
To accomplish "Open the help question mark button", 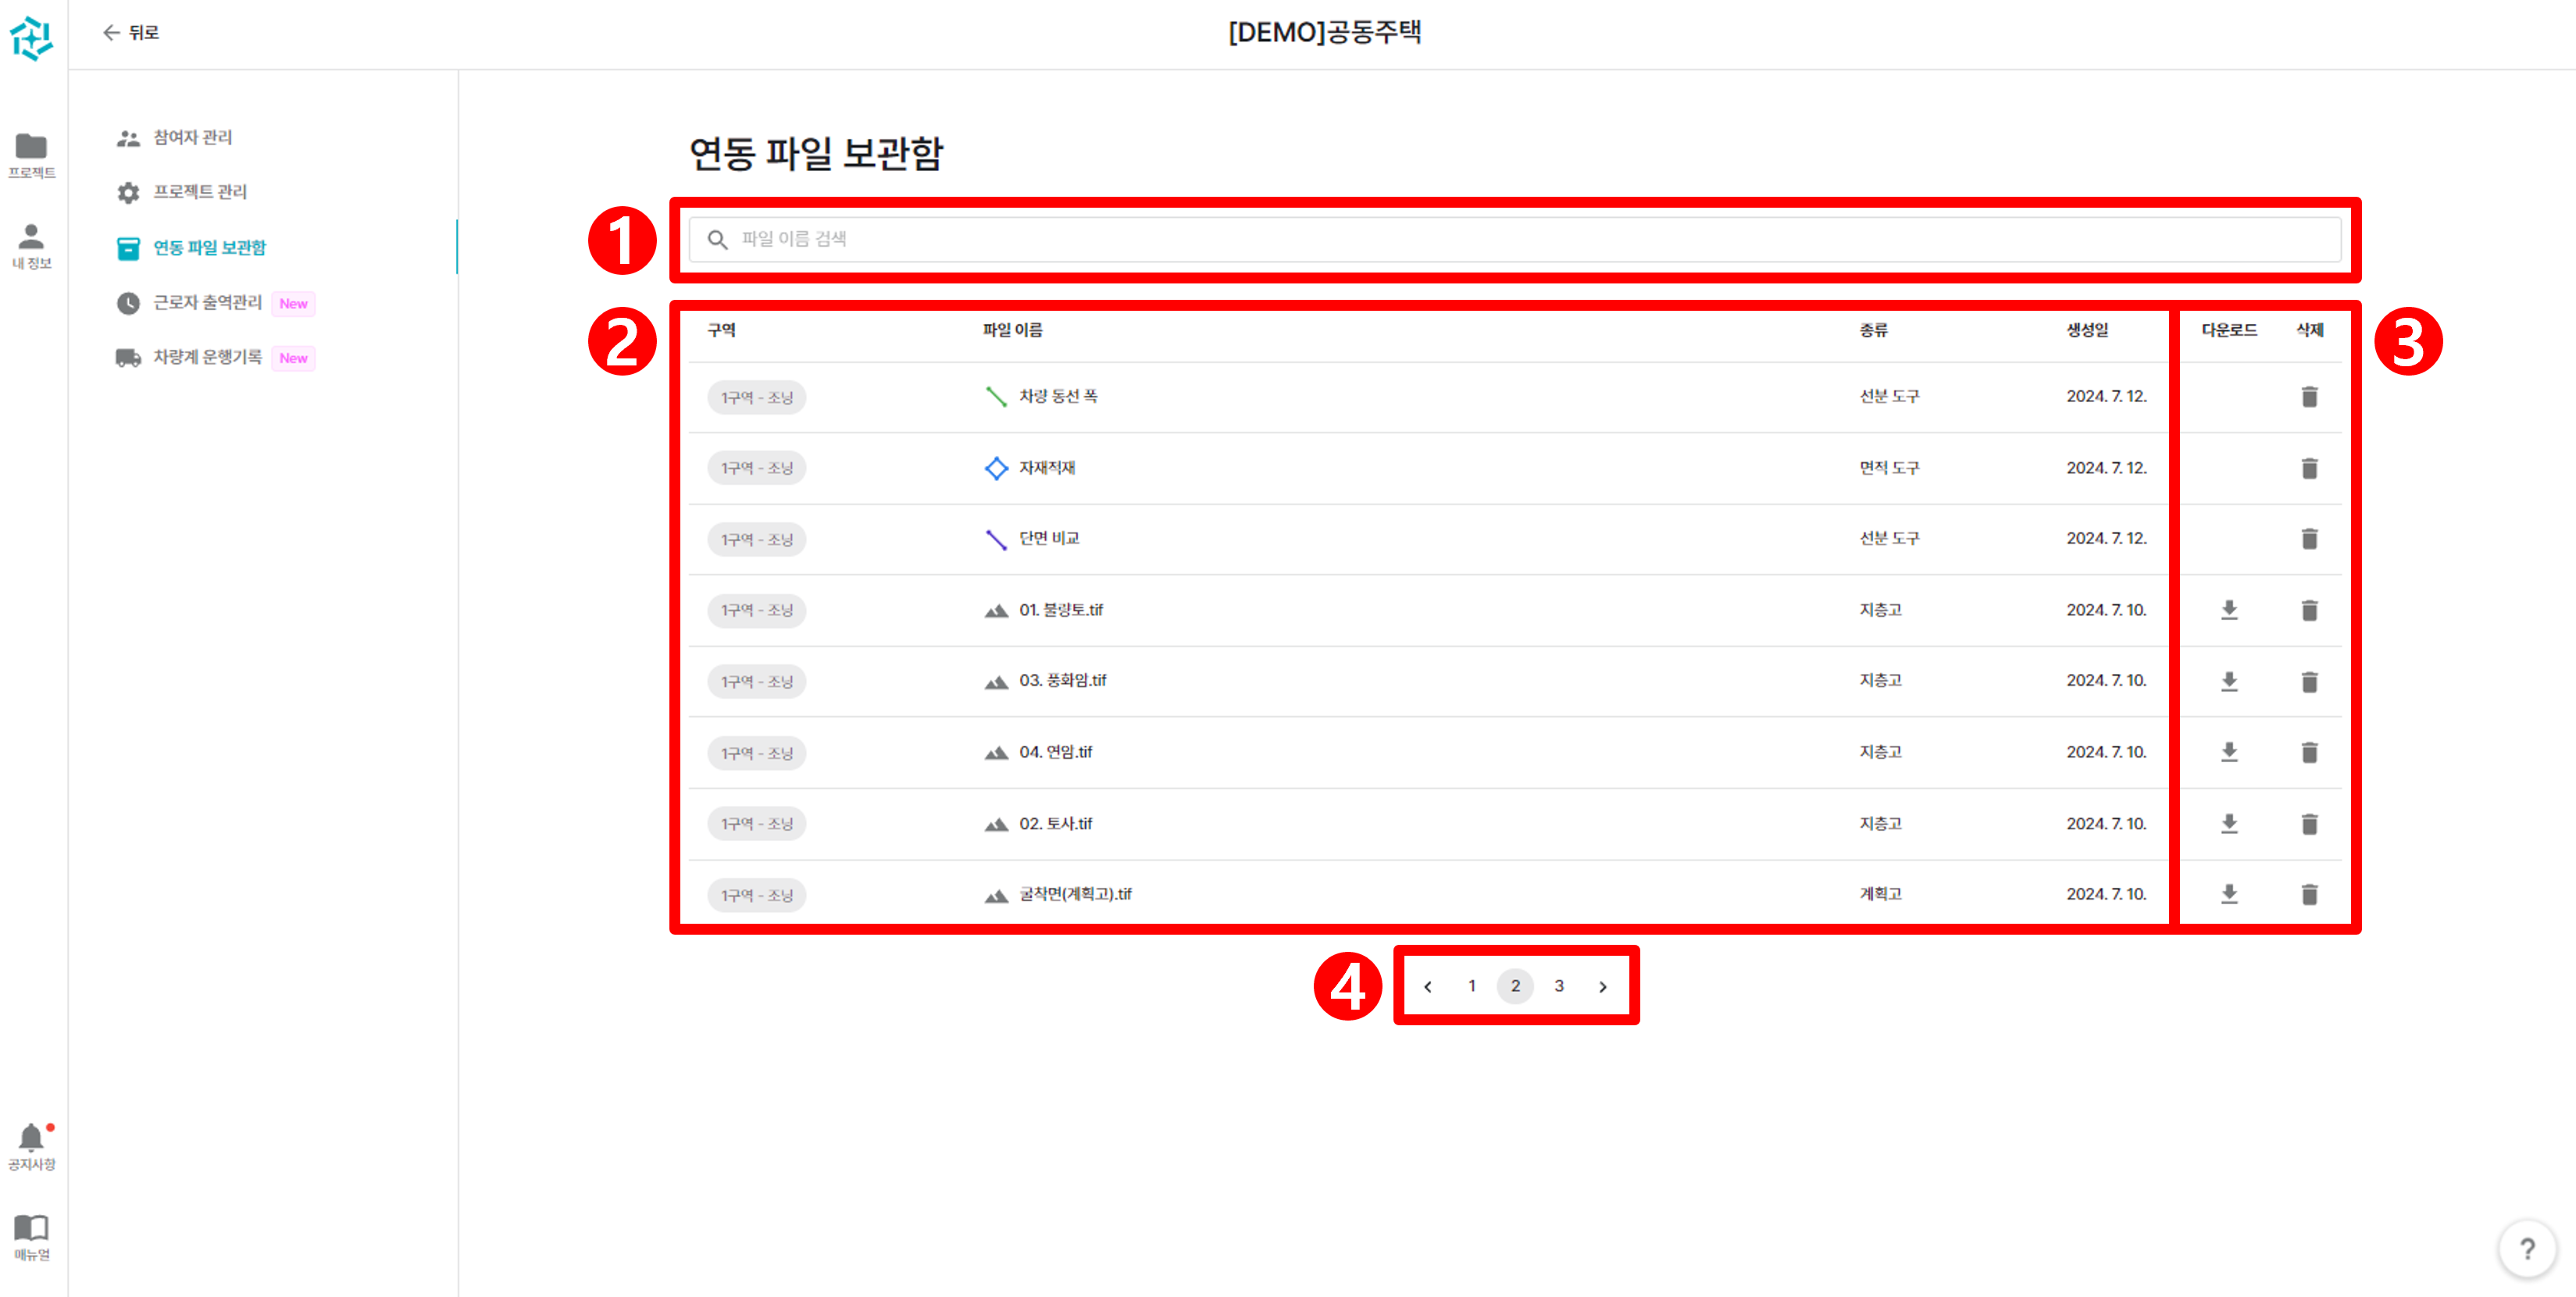I will [2527, 1248].
